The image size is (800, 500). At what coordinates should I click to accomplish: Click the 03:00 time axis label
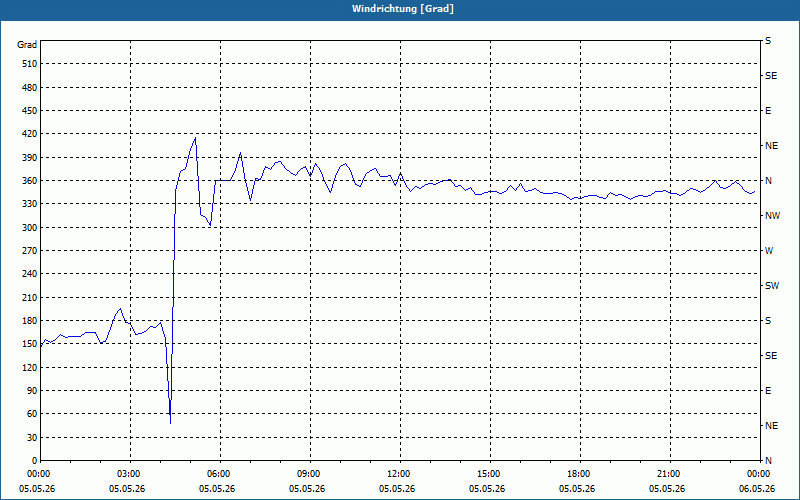pos(131,474)
